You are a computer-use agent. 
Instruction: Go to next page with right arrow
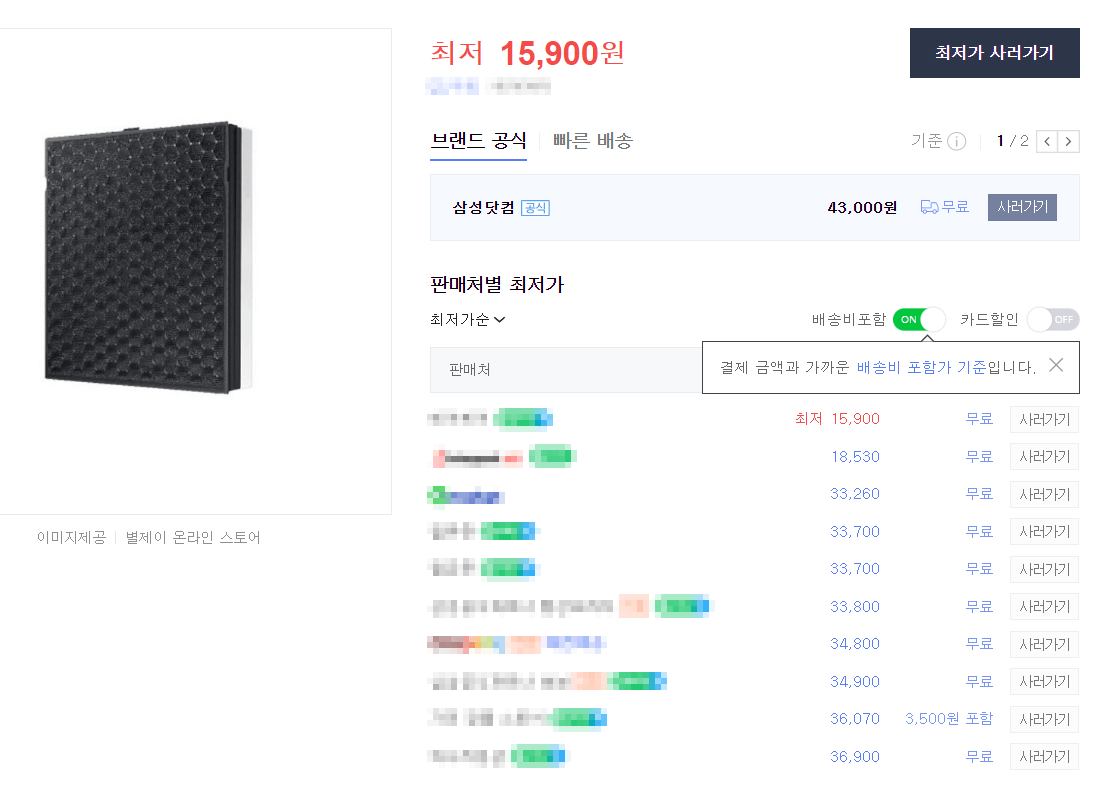pos(1068,141)
